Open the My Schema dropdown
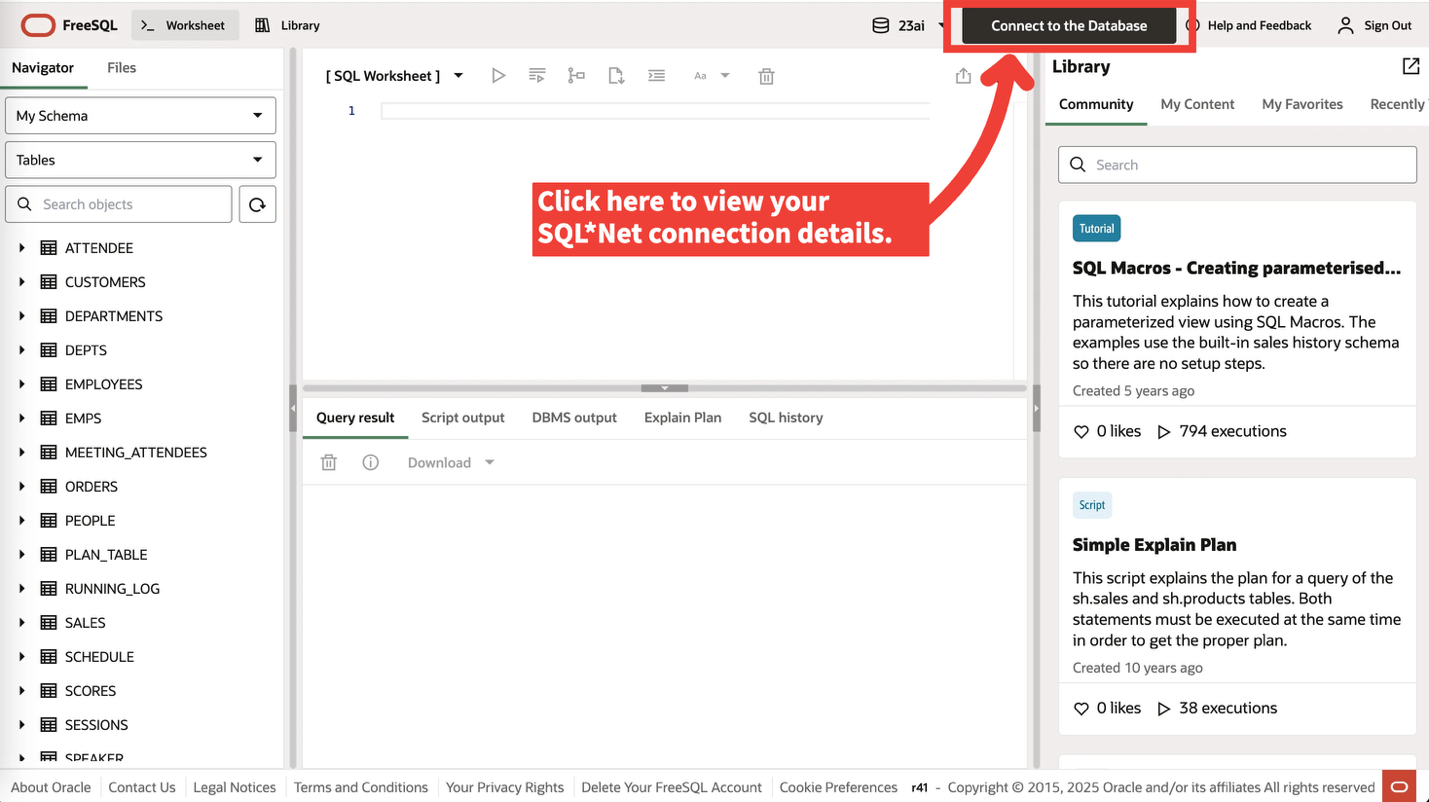Viewport: 1429px width, 802px height. (140, 116)
